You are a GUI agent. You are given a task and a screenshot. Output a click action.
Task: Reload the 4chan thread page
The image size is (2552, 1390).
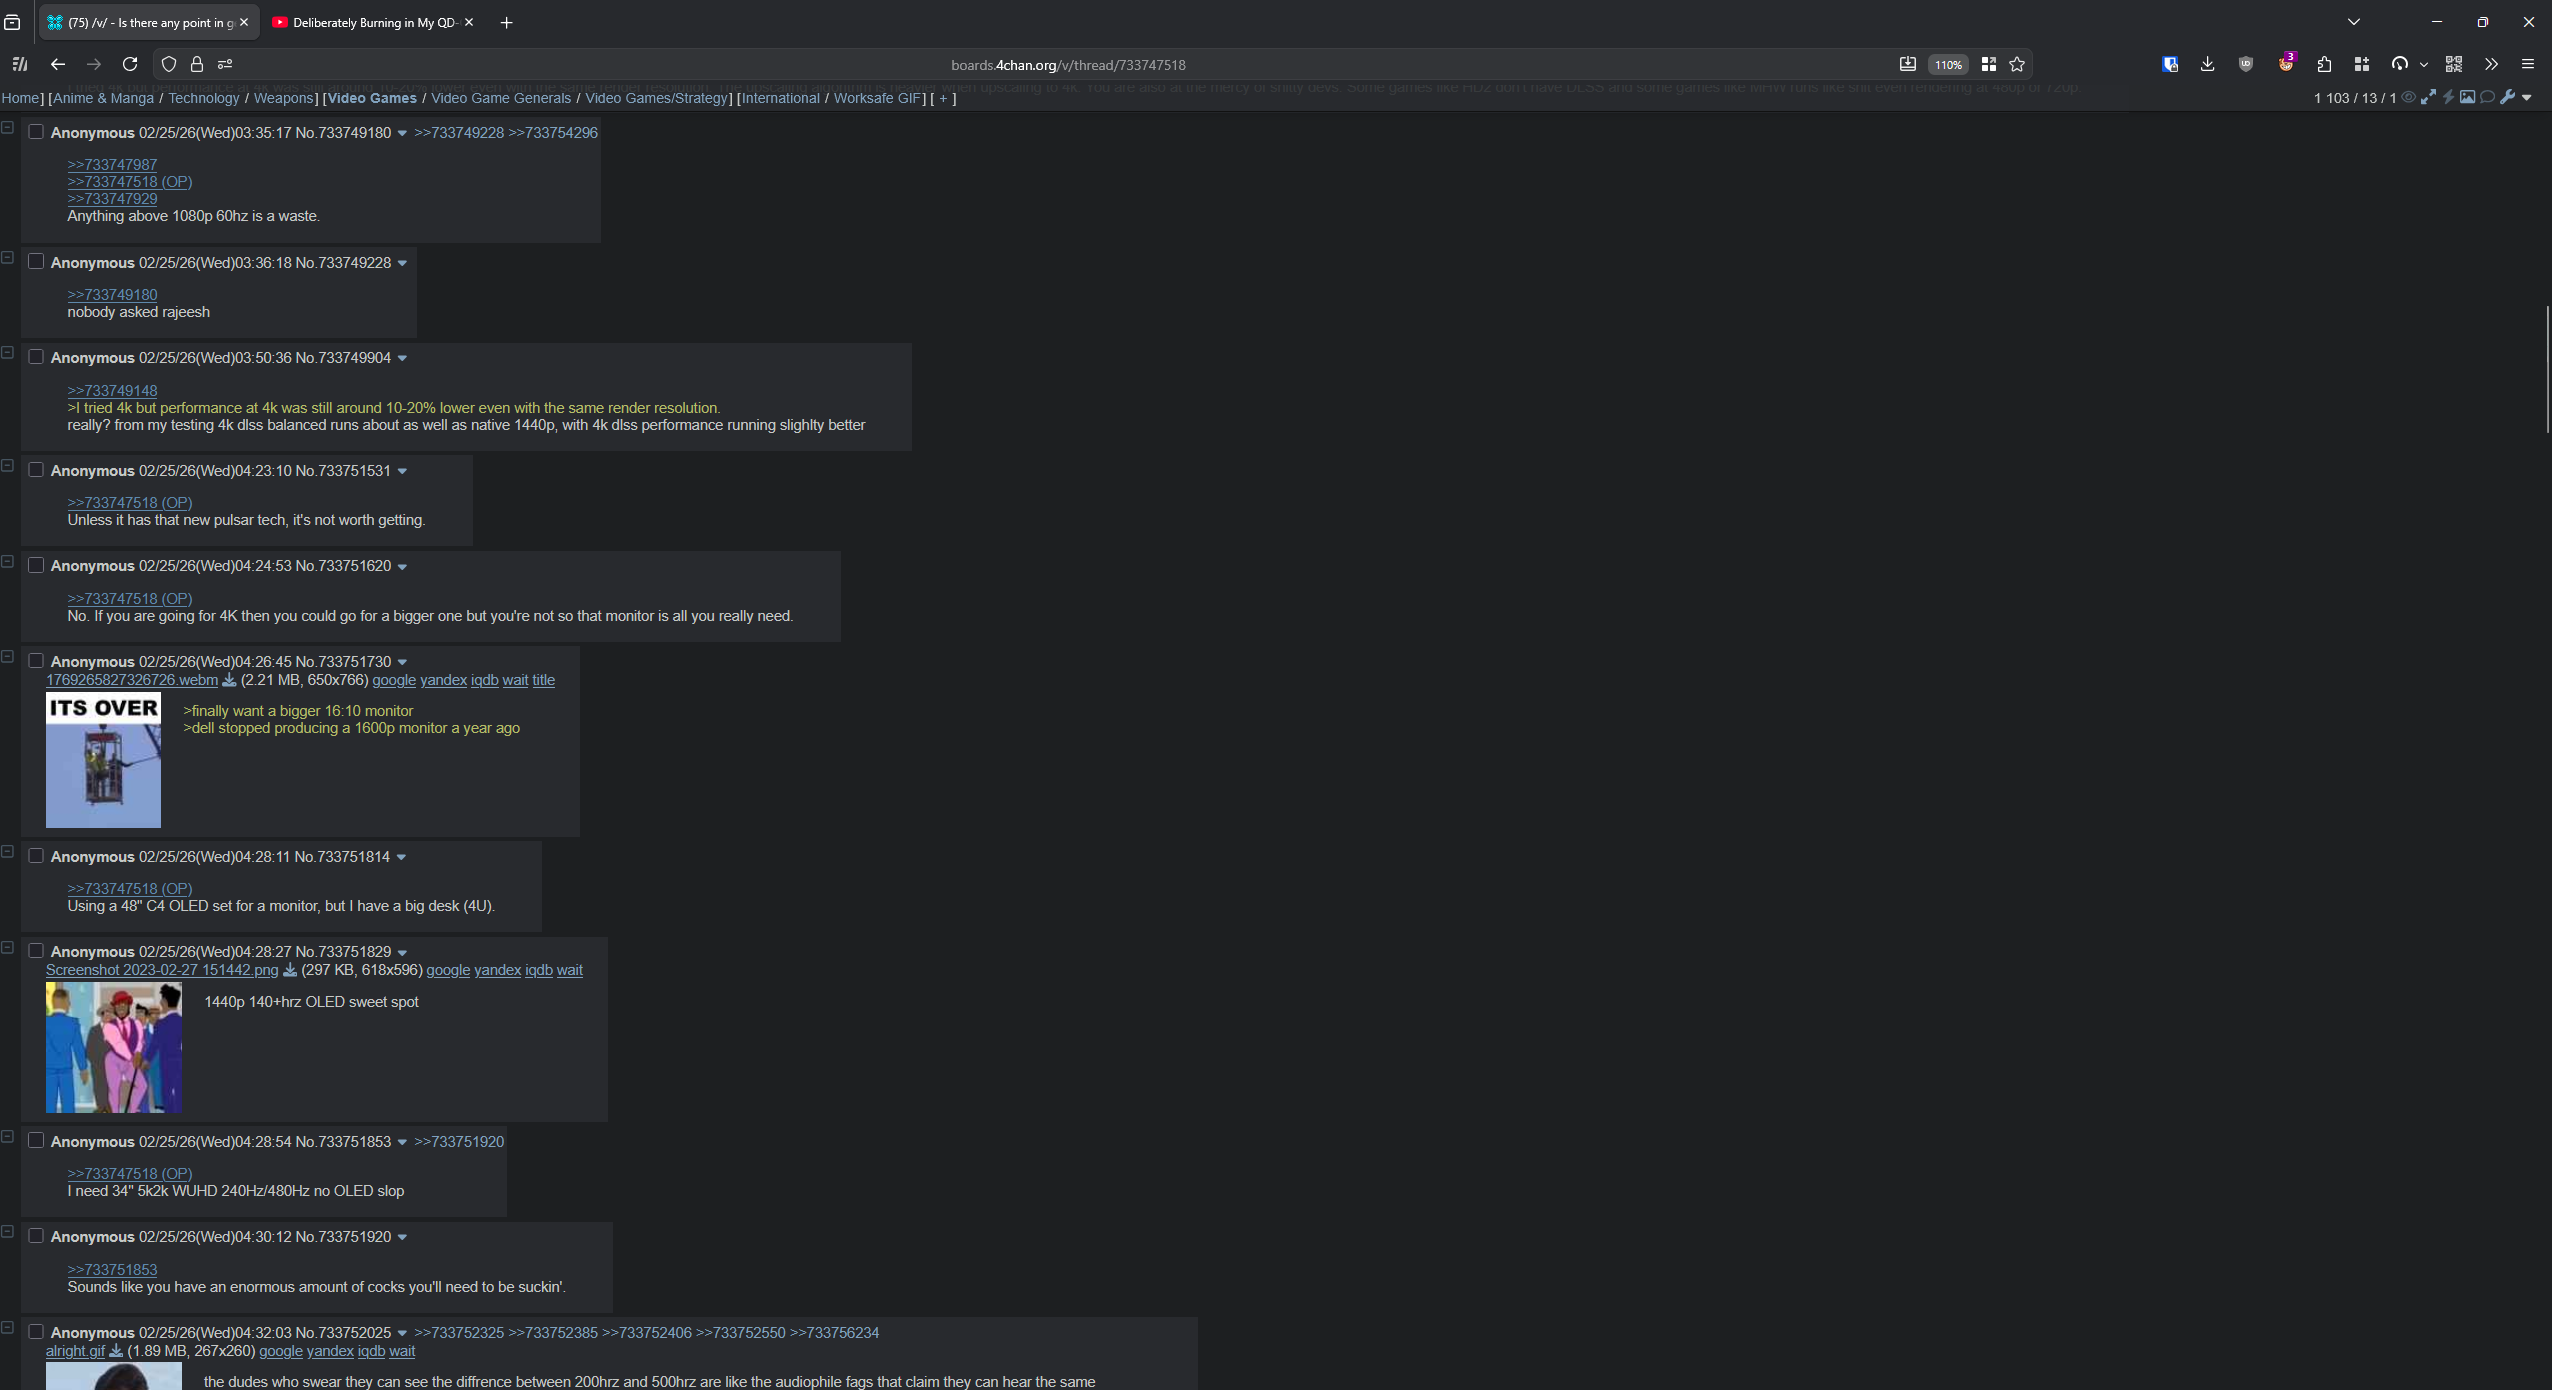coord(130,64)
